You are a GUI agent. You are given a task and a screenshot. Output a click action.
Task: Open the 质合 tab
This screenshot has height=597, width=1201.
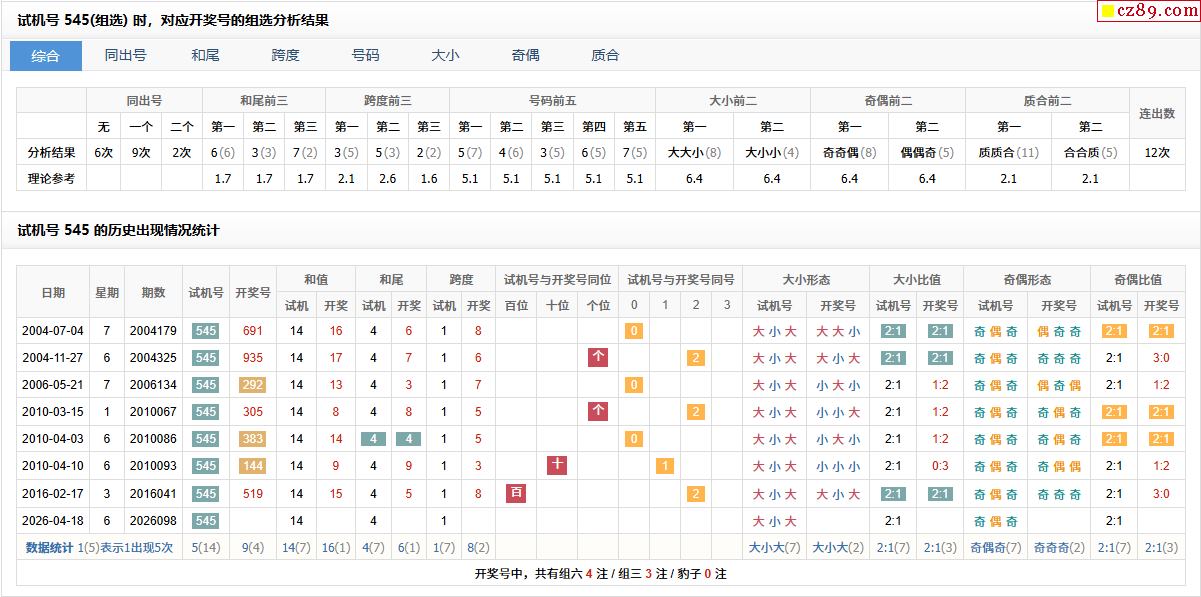click(x=605, y=56)
